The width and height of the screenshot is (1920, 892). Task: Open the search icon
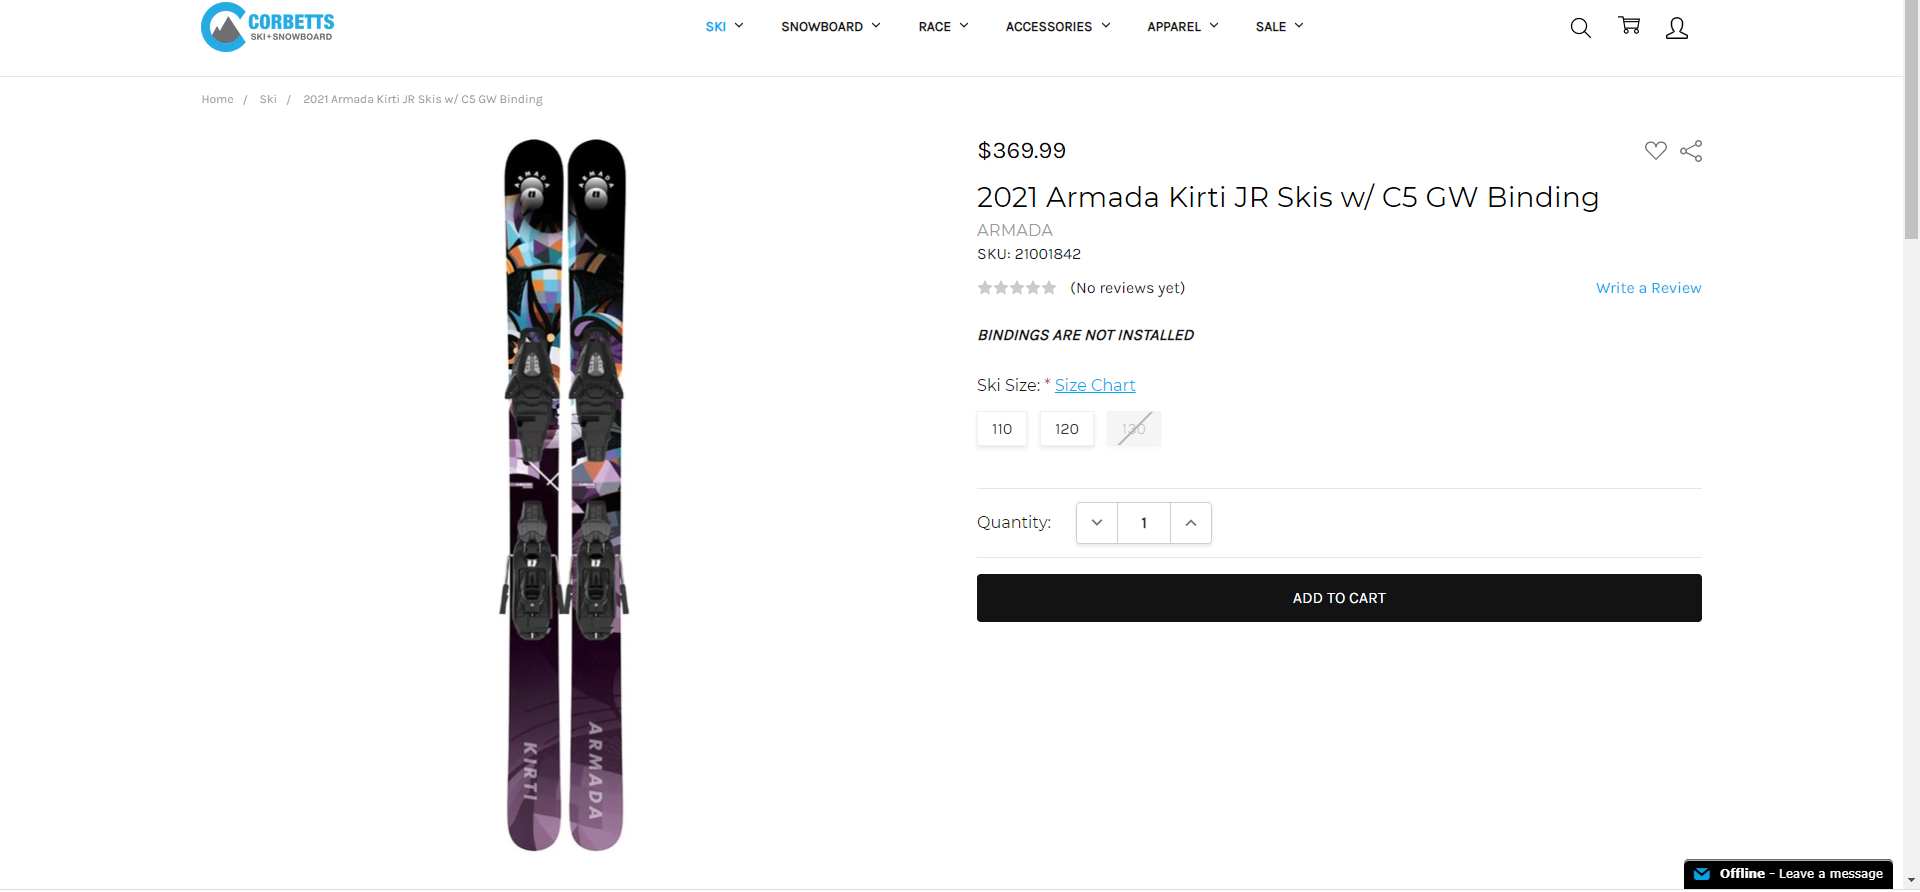tap(1580, 27)
